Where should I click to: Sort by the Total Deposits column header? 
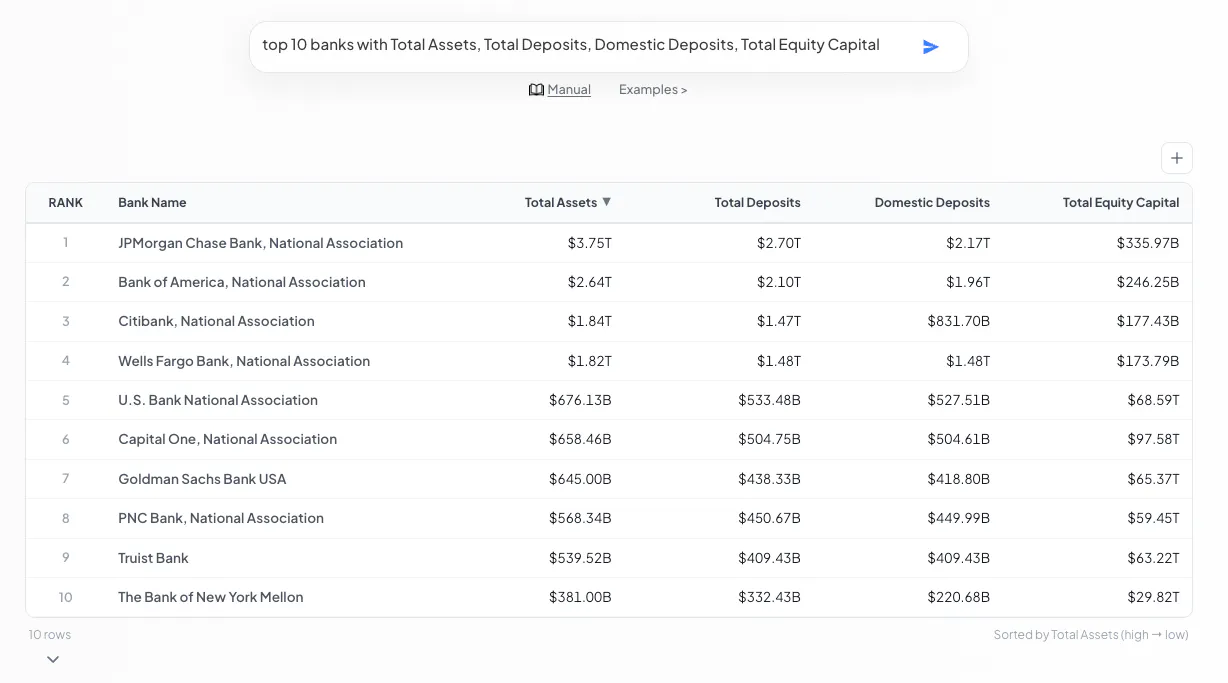757,202
